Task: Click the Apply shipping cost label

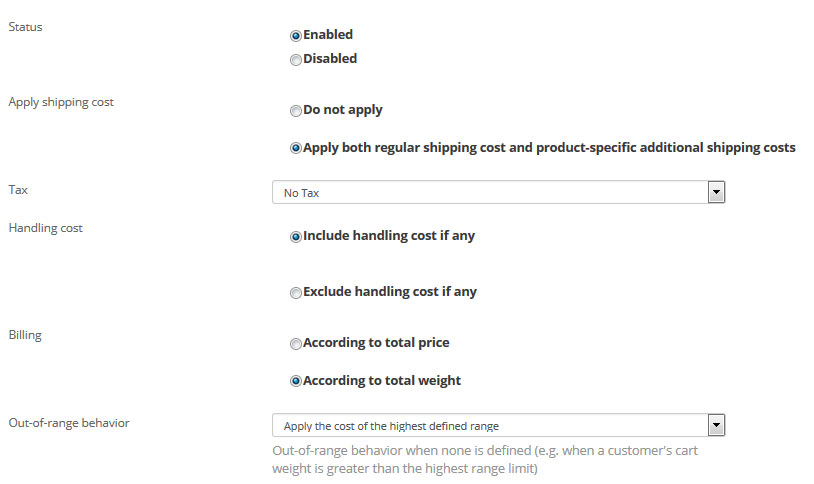Action: click(61, 102)
